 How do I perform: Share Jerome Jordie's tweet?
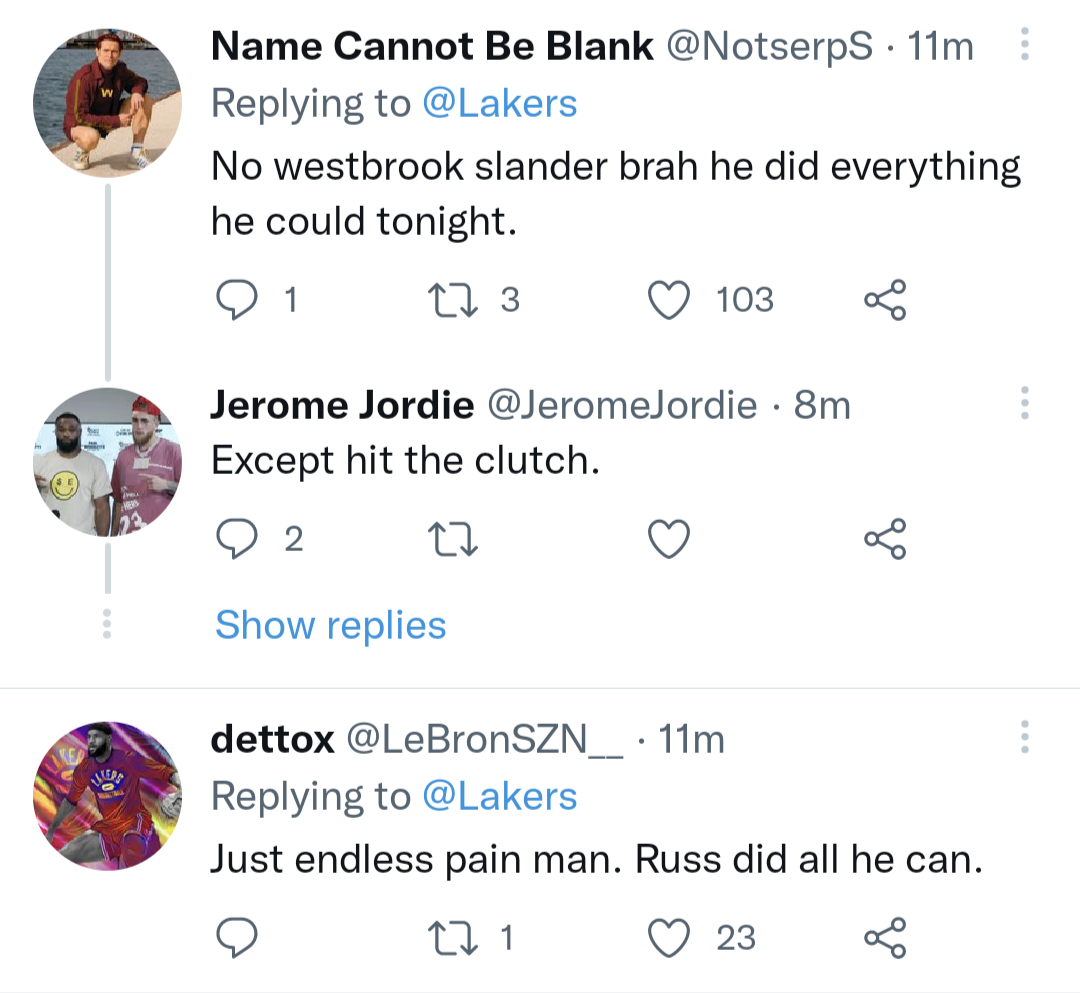[885, 540]
